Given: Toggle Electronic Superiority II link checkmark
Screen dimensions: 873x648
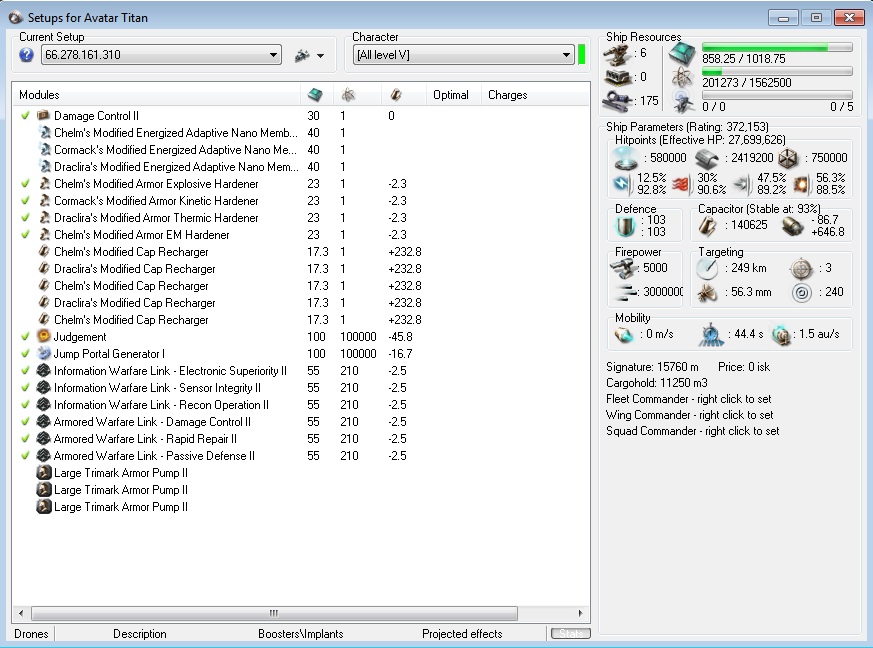Looking at the screenshot, I should pyautogui.click(x=25, y=371).
